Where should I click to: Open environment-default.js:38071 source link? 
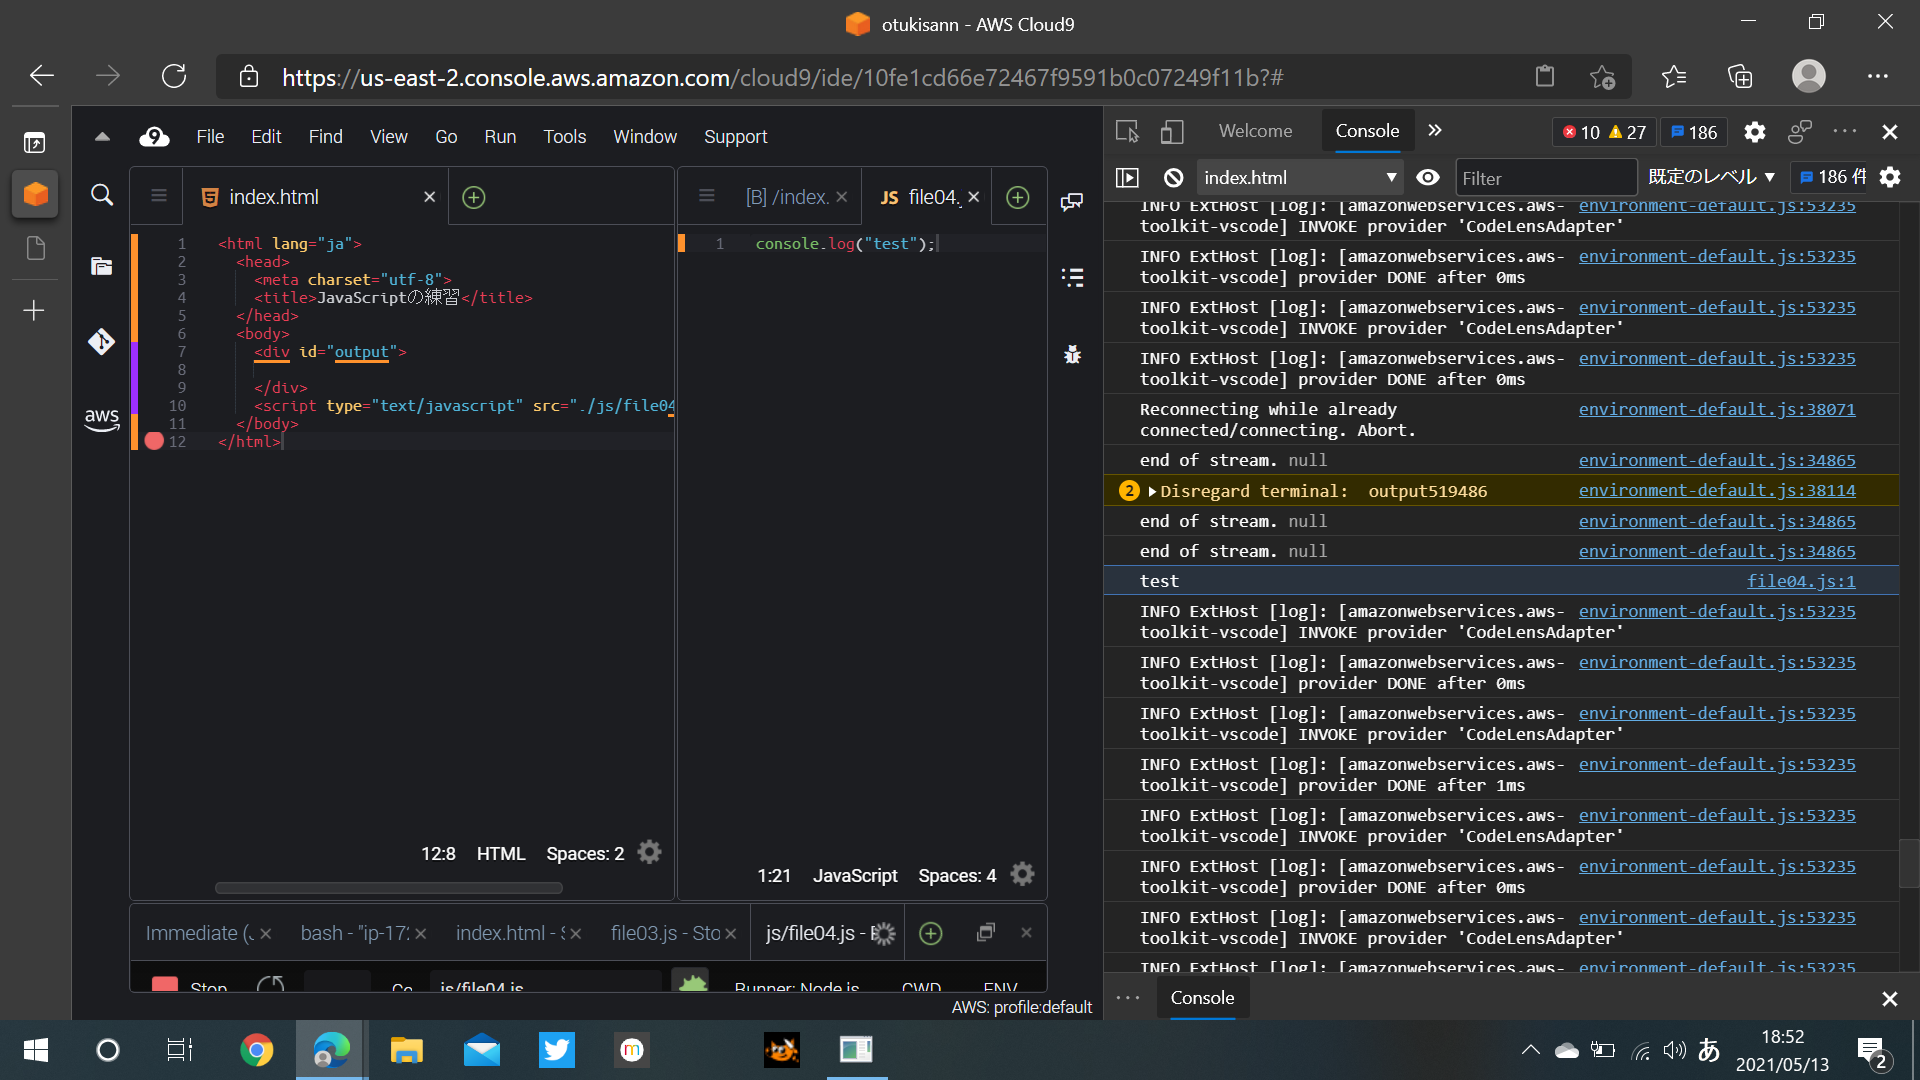pyautogui.click(x=1717, y=409)
